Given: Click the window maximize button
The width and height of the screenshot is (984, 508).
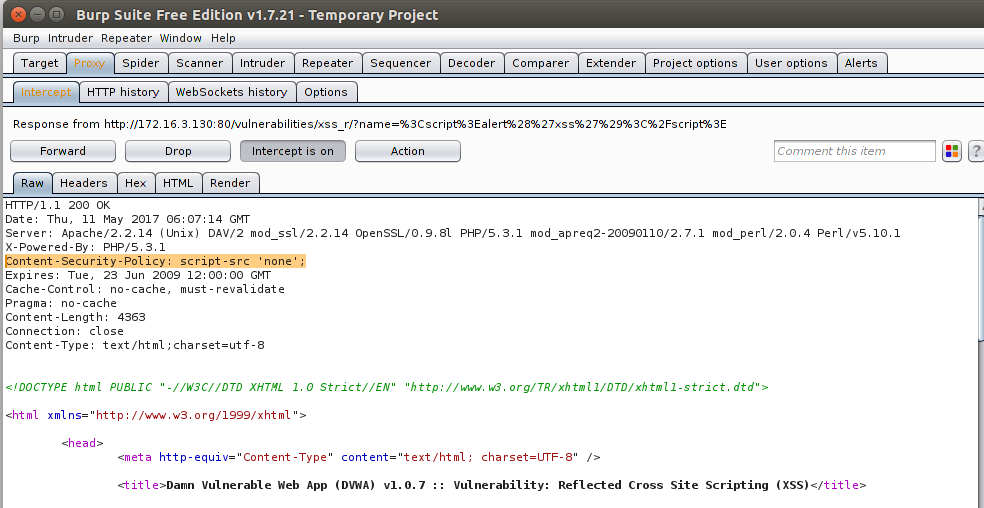Looking at the screenshot, I should [x=56, y=13].
